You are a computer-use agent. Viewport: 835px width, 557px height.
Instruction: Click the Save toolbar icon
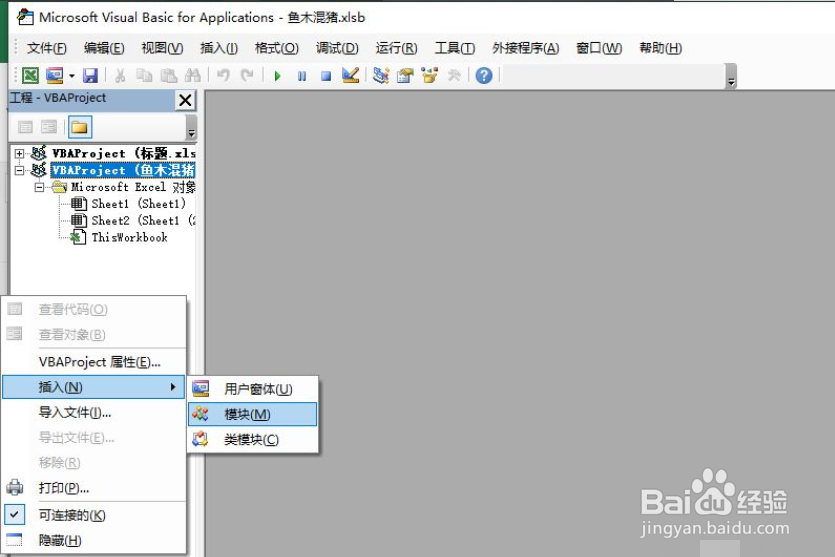point(91,76)
